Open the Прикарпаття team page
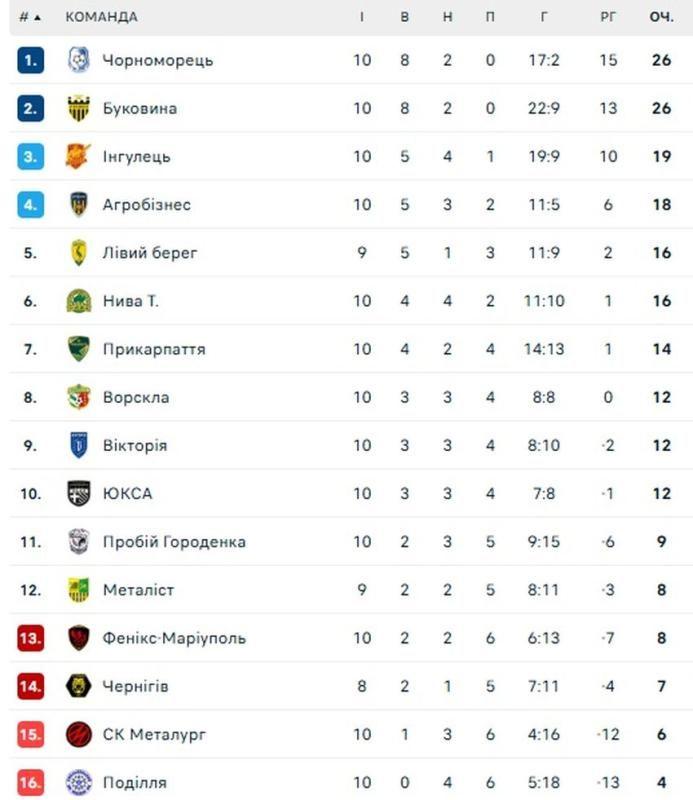The width and height of the screenshot is (693, 800). 154,349
